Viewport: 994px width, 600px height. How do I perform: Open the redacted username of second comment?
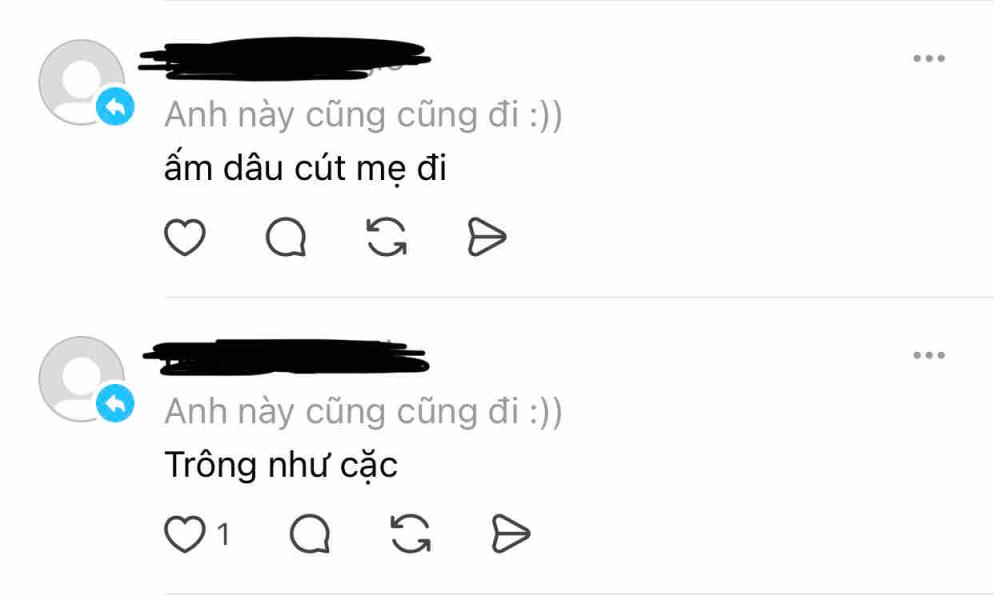click(286, 357)
